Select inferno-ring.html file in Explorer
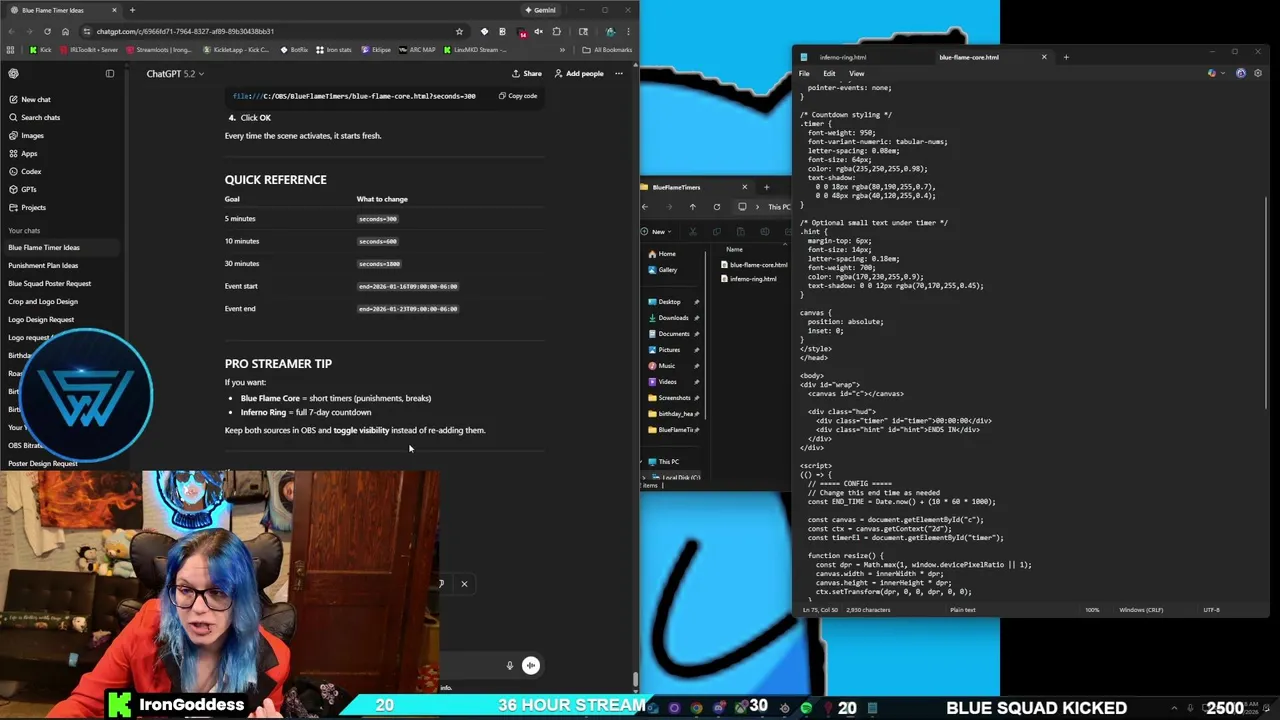The image size is (1280, 720). pyautogui.click(x=749, y=279)
